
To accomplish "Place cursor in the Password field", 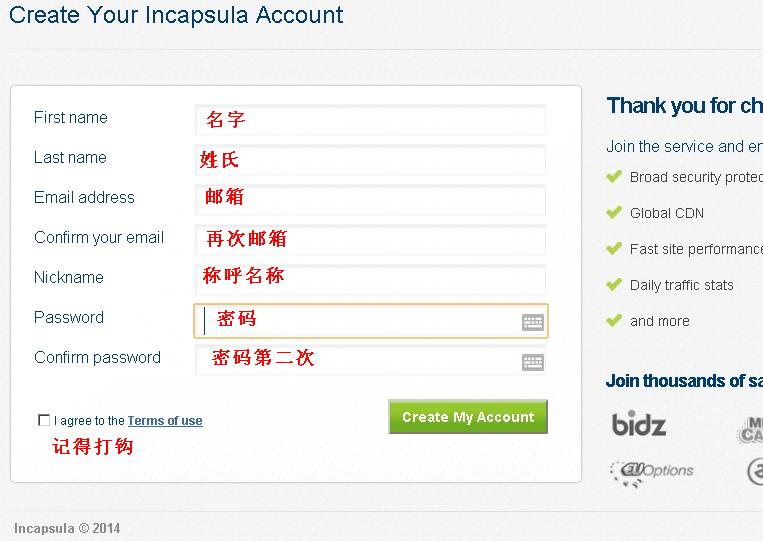I will click(x=371, y=321).
